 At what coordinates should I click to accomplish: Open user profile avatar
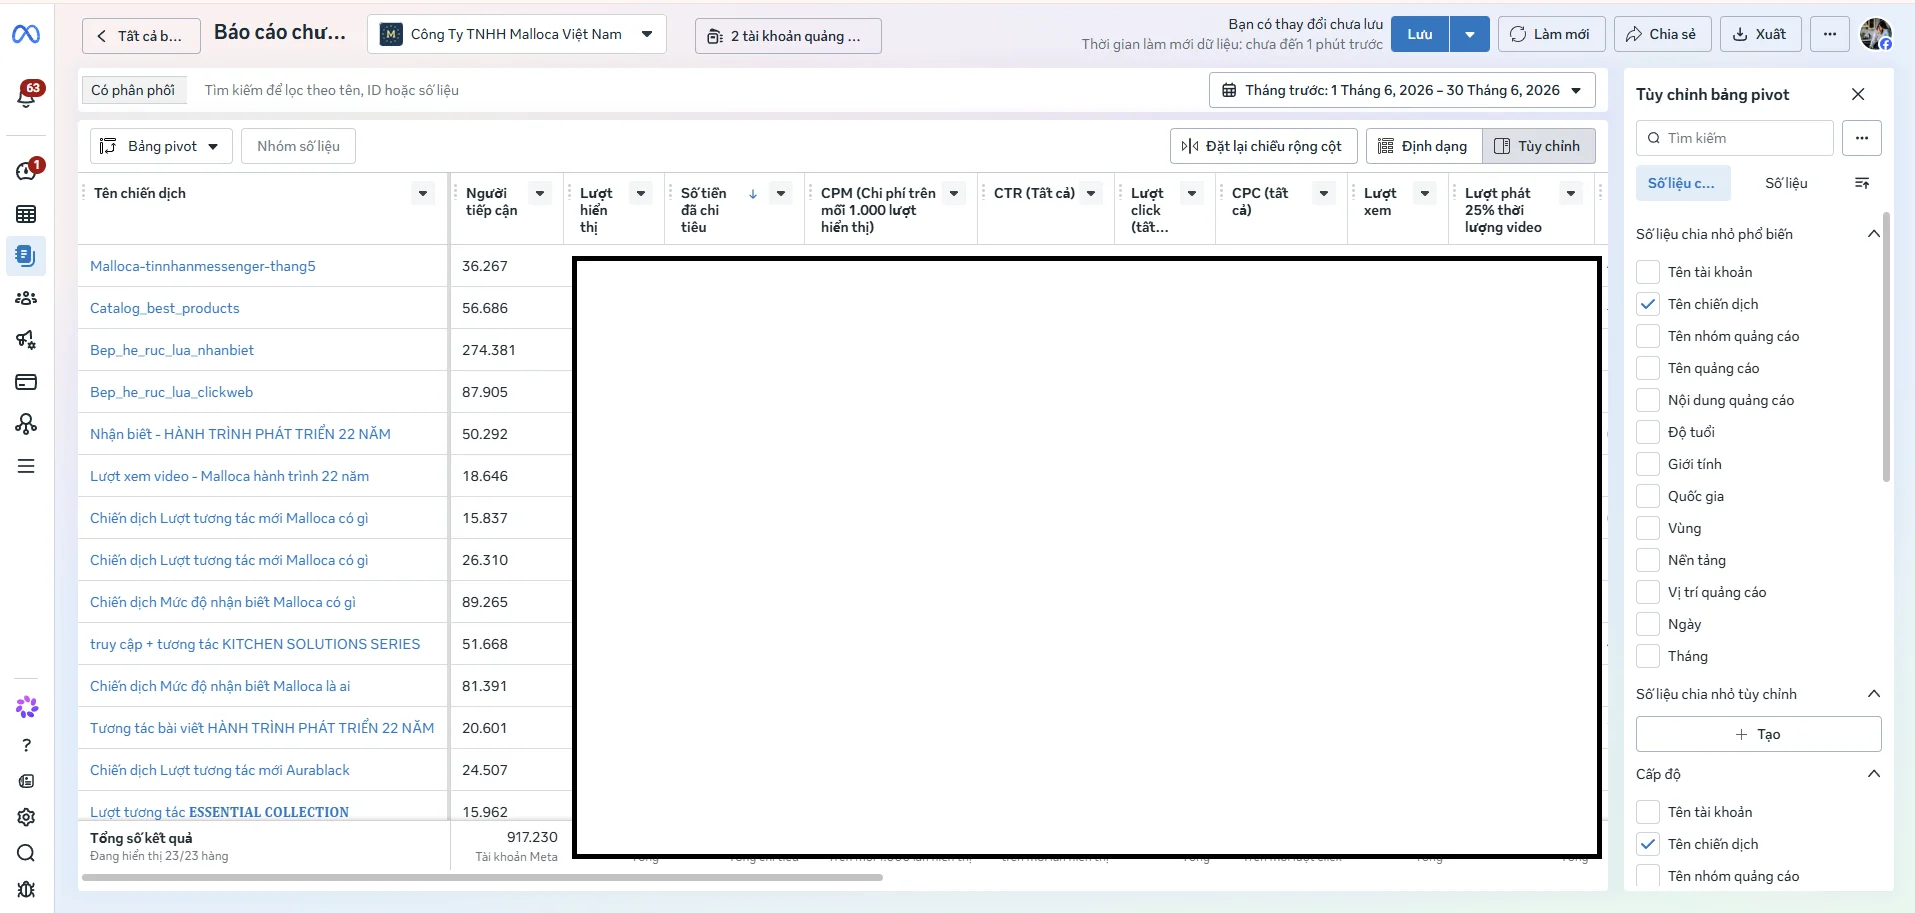point(1876,34)
